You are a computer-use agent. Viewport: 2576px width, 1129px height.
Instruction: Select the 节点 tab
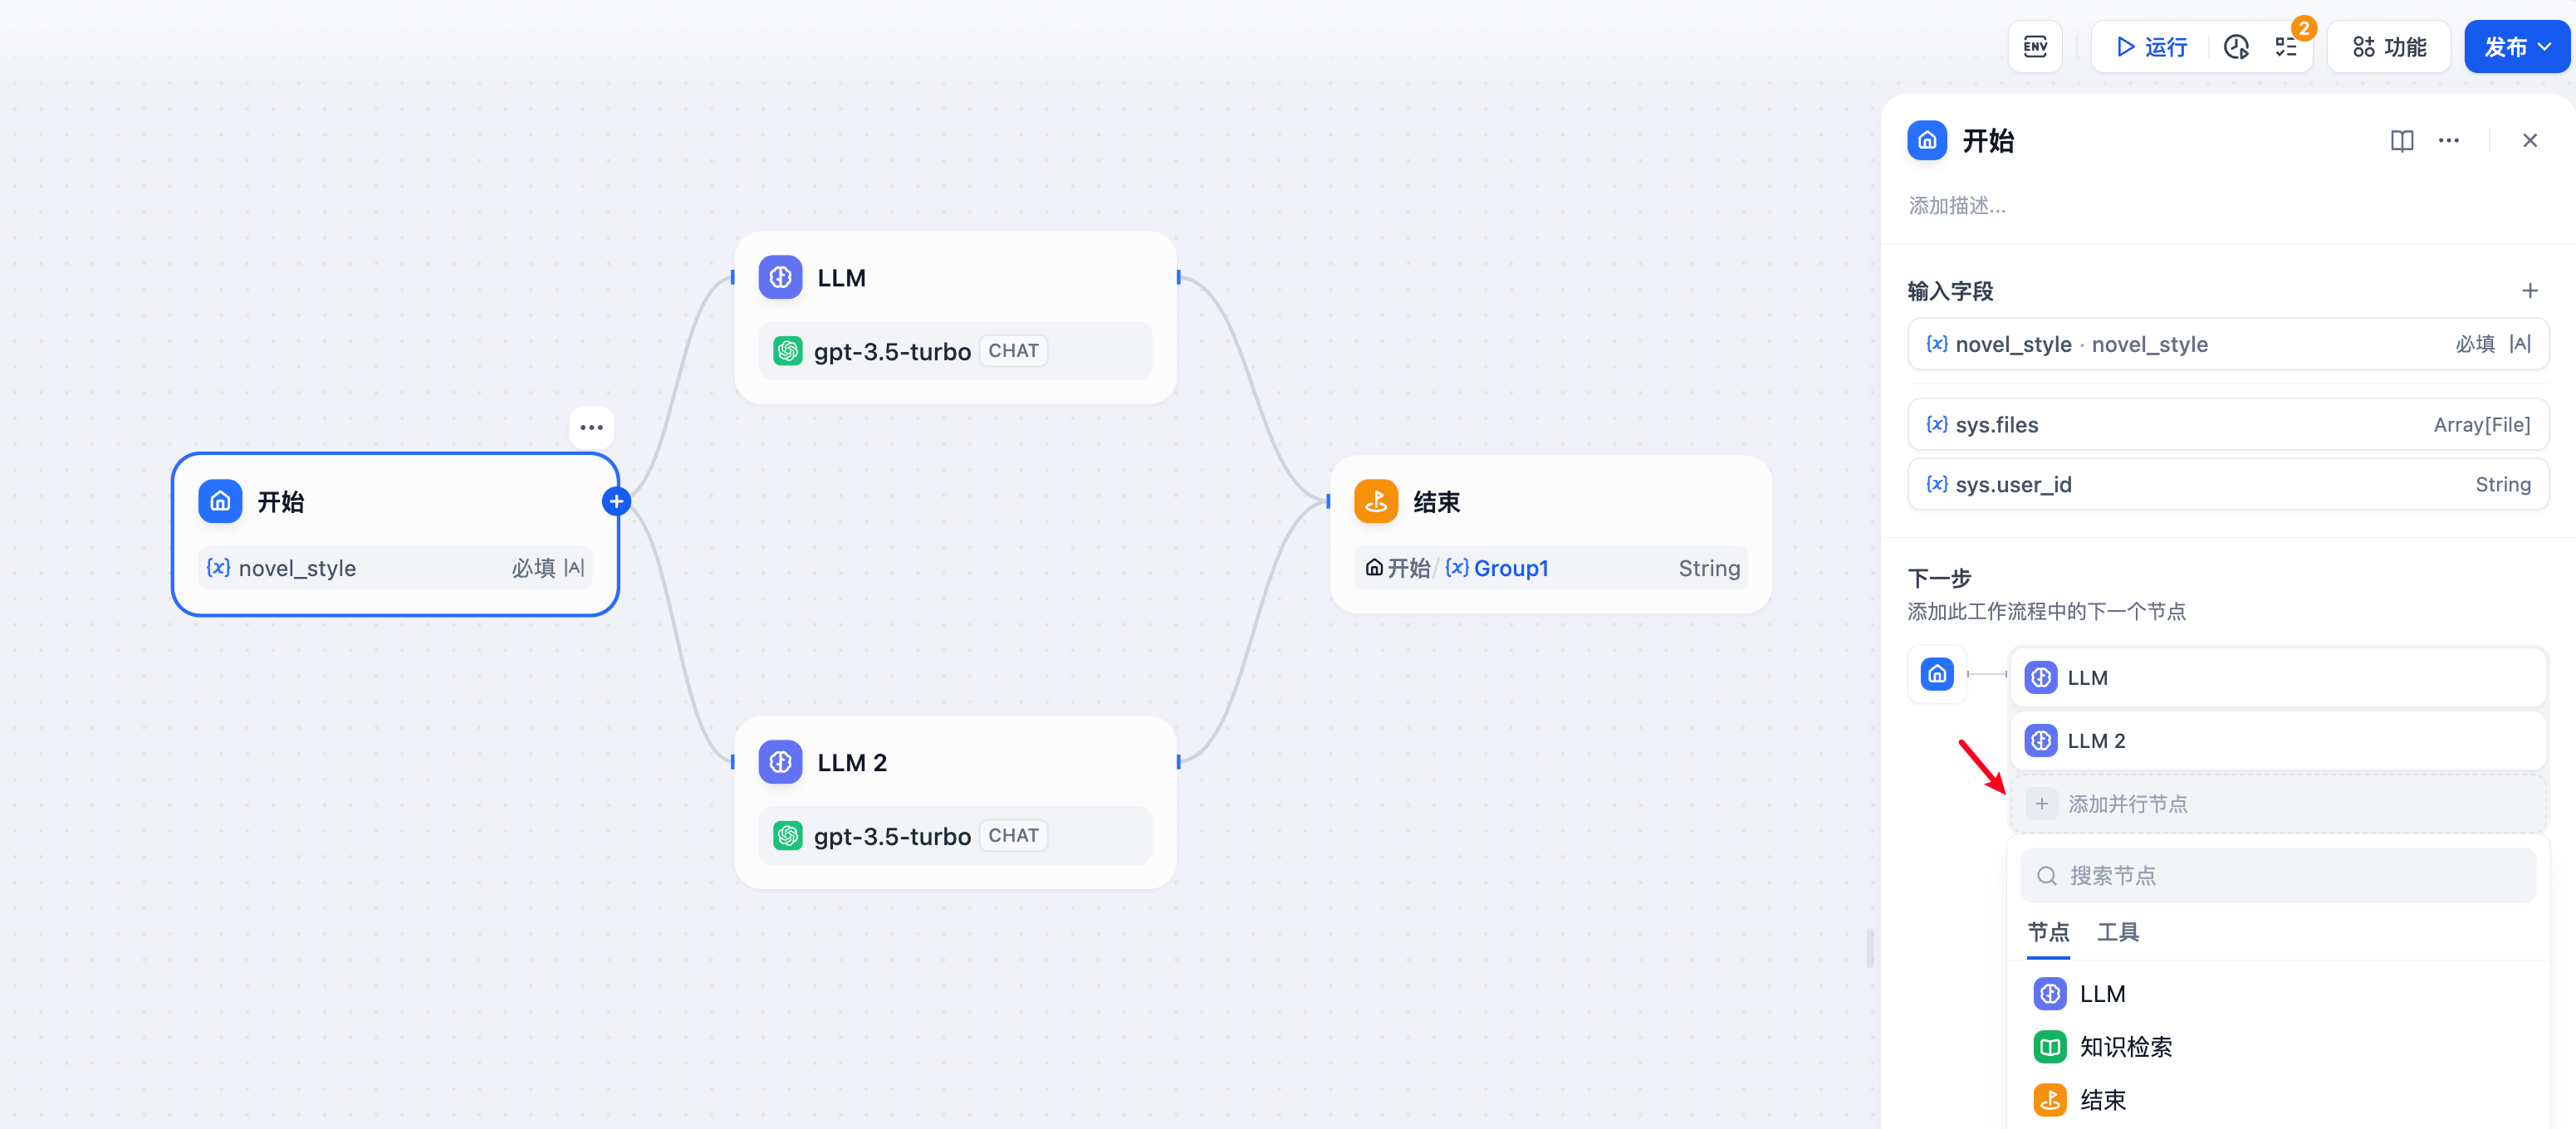[2047, 932]
